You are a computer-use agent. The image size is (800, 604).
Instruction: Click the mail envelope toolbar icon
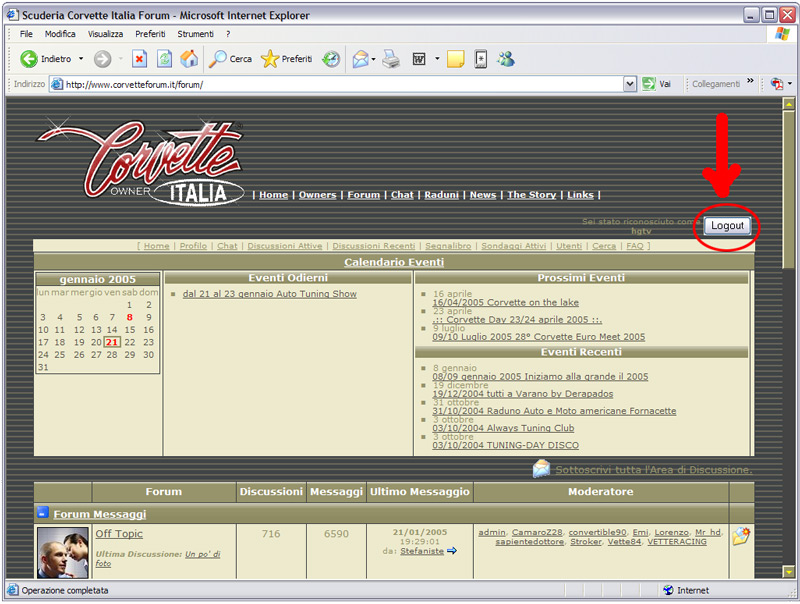click(x=360, y=59)
